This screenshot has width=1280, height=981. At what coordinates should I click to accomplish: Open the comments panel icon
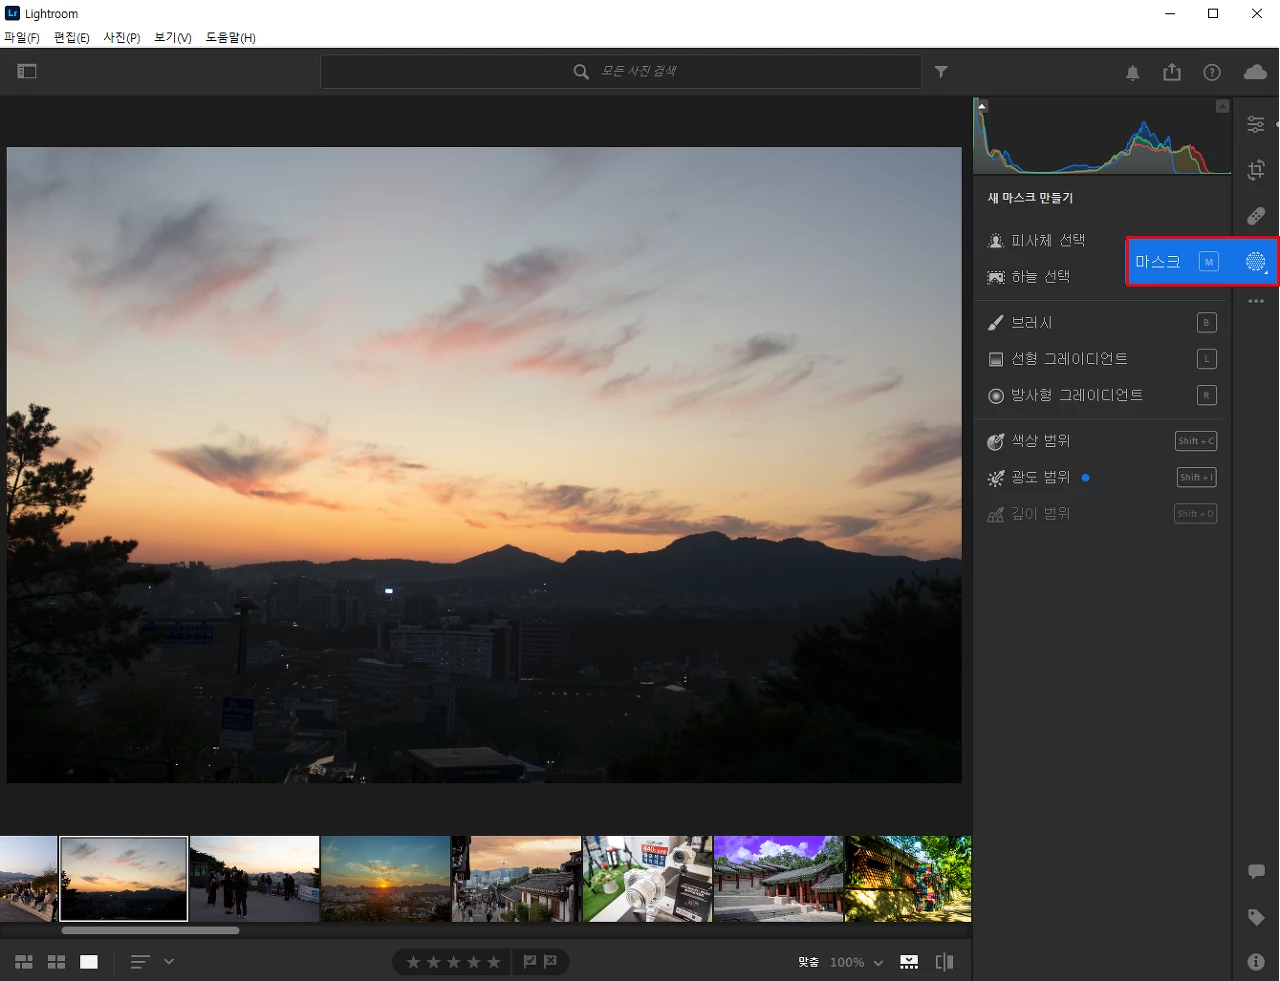point(1256,872)
